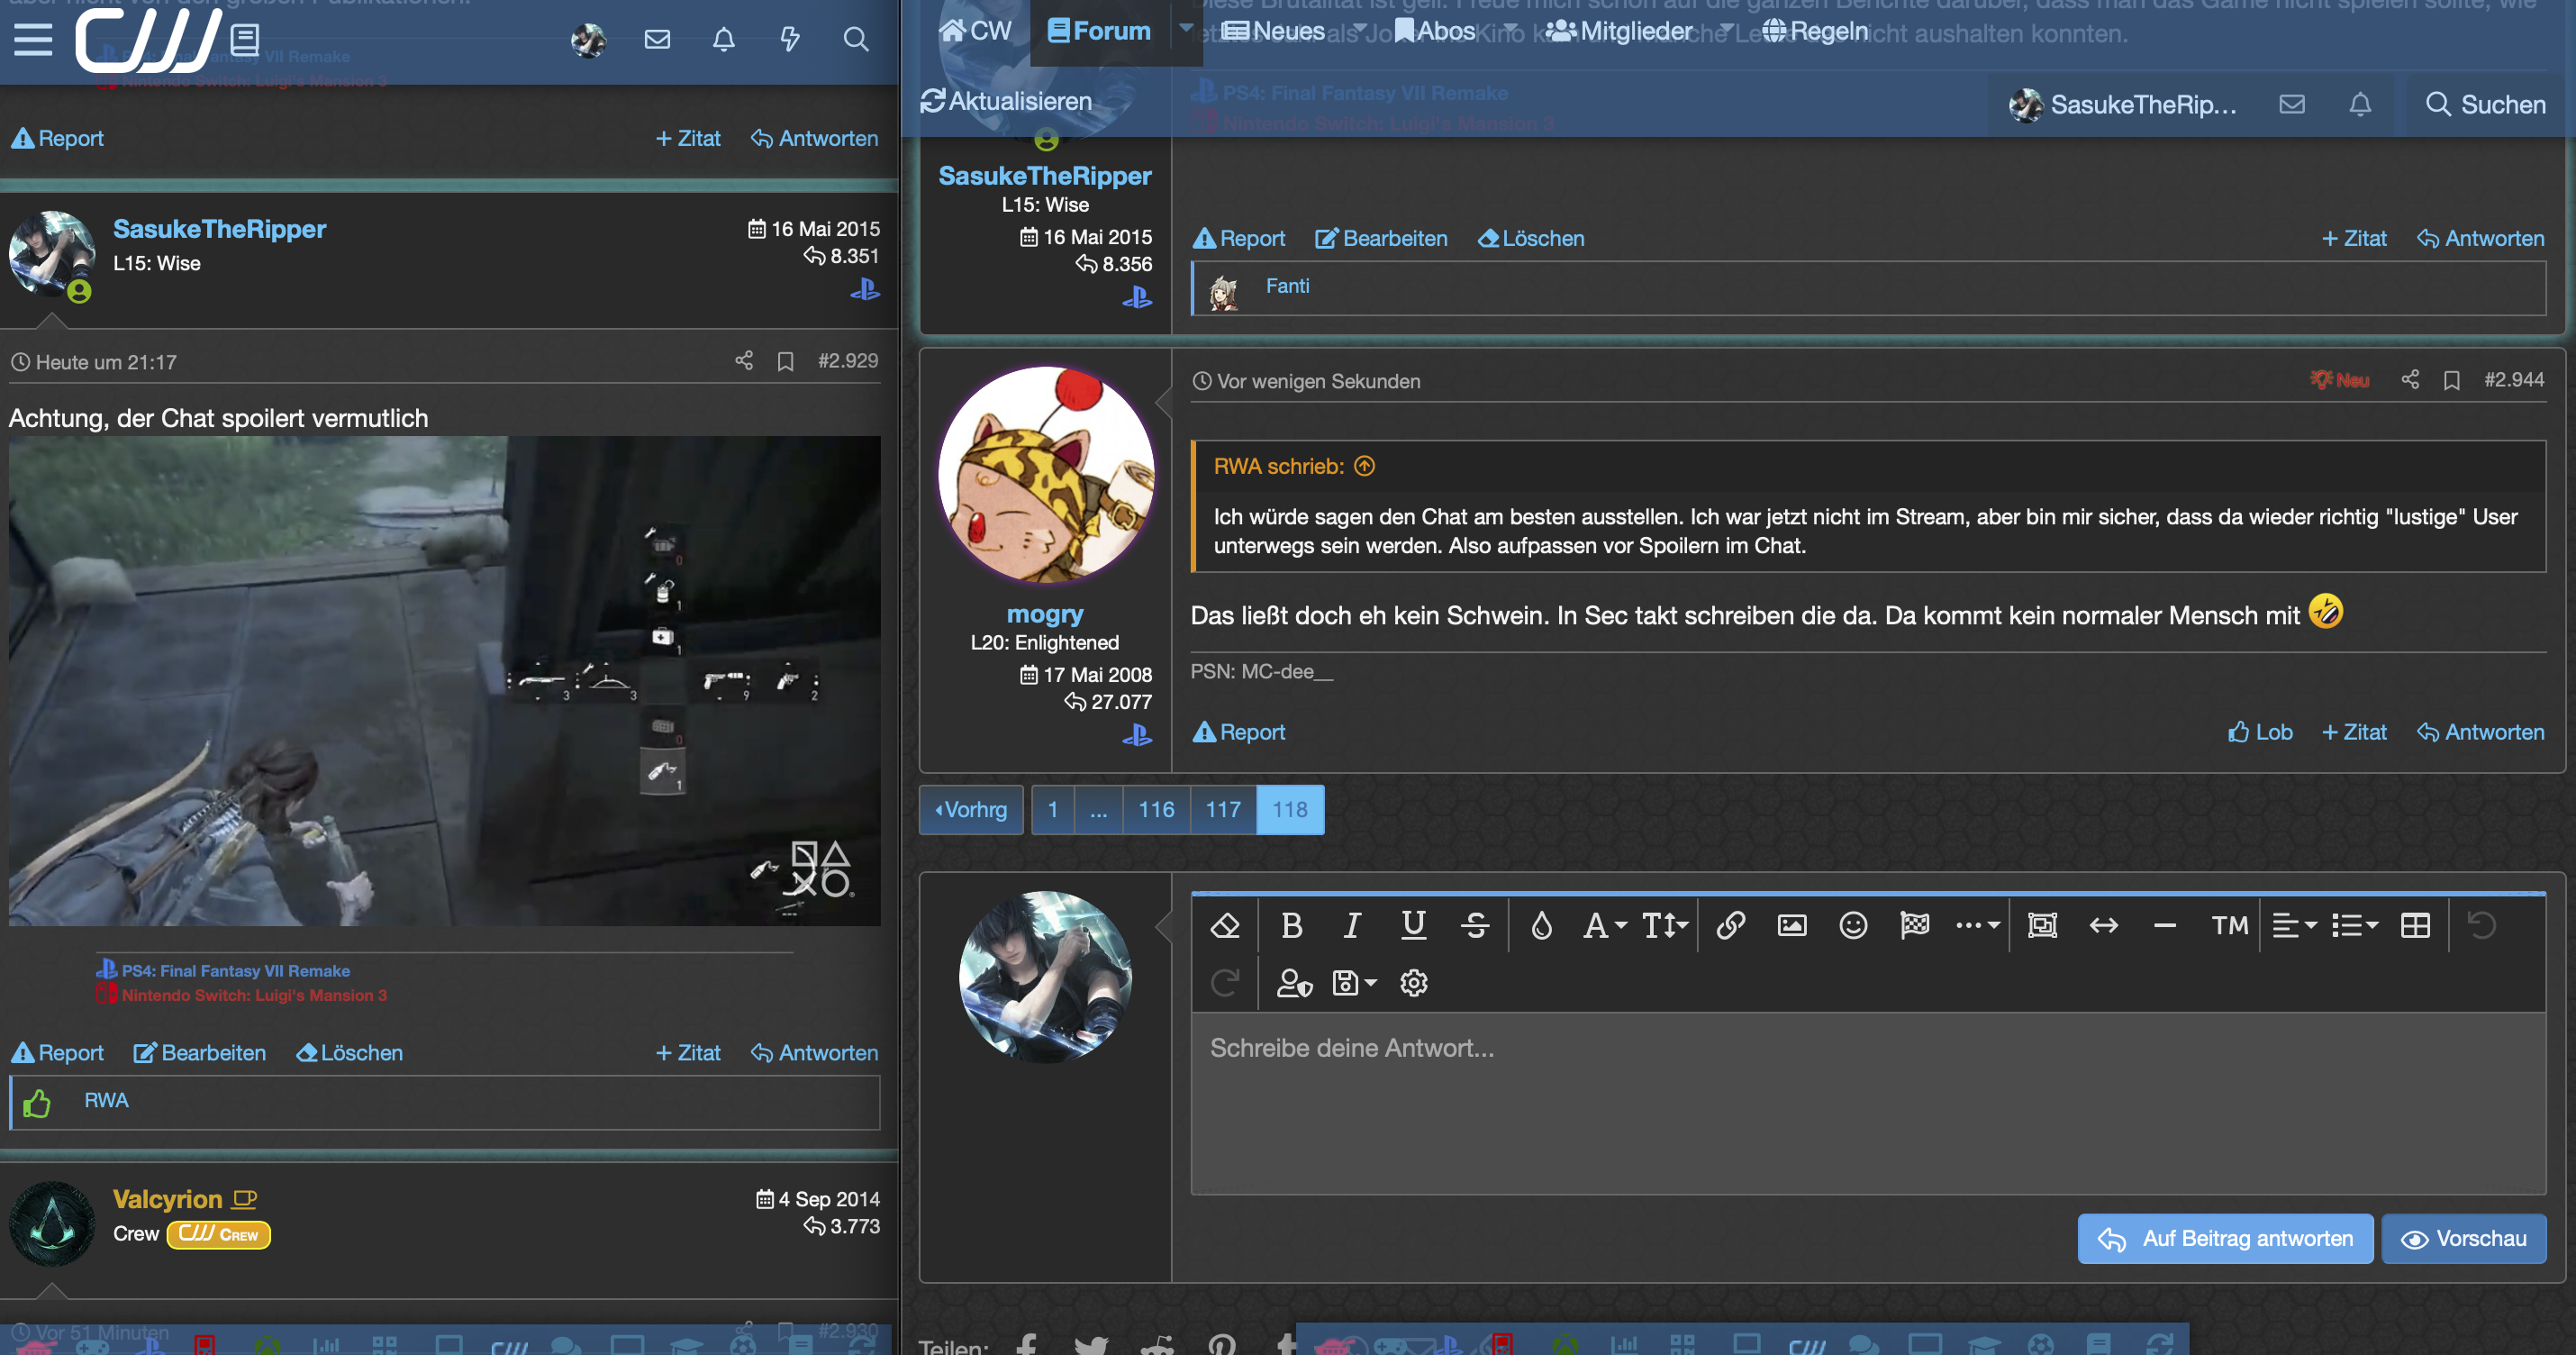The image size is (2576, 1355).
Task: Share post #2.944
Action: tap(2410, 379)
